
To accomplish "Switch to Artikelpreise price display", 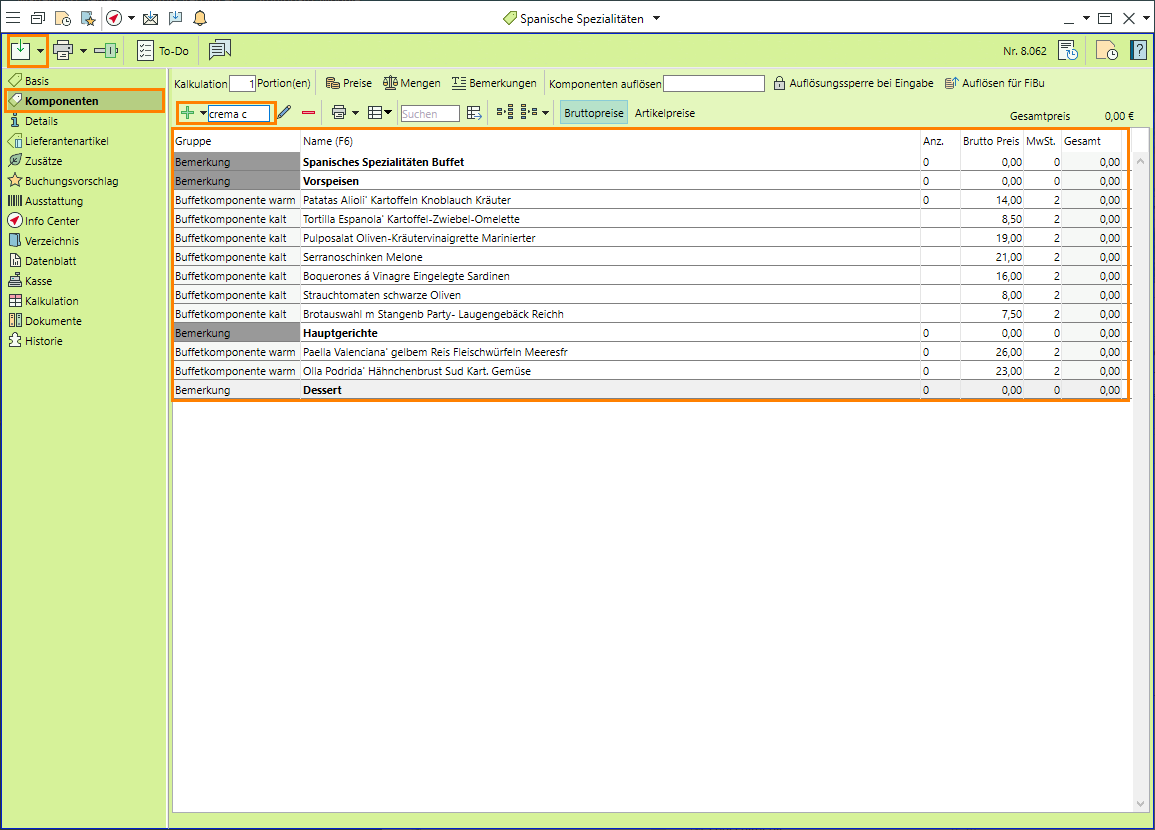I will point(665,113).
